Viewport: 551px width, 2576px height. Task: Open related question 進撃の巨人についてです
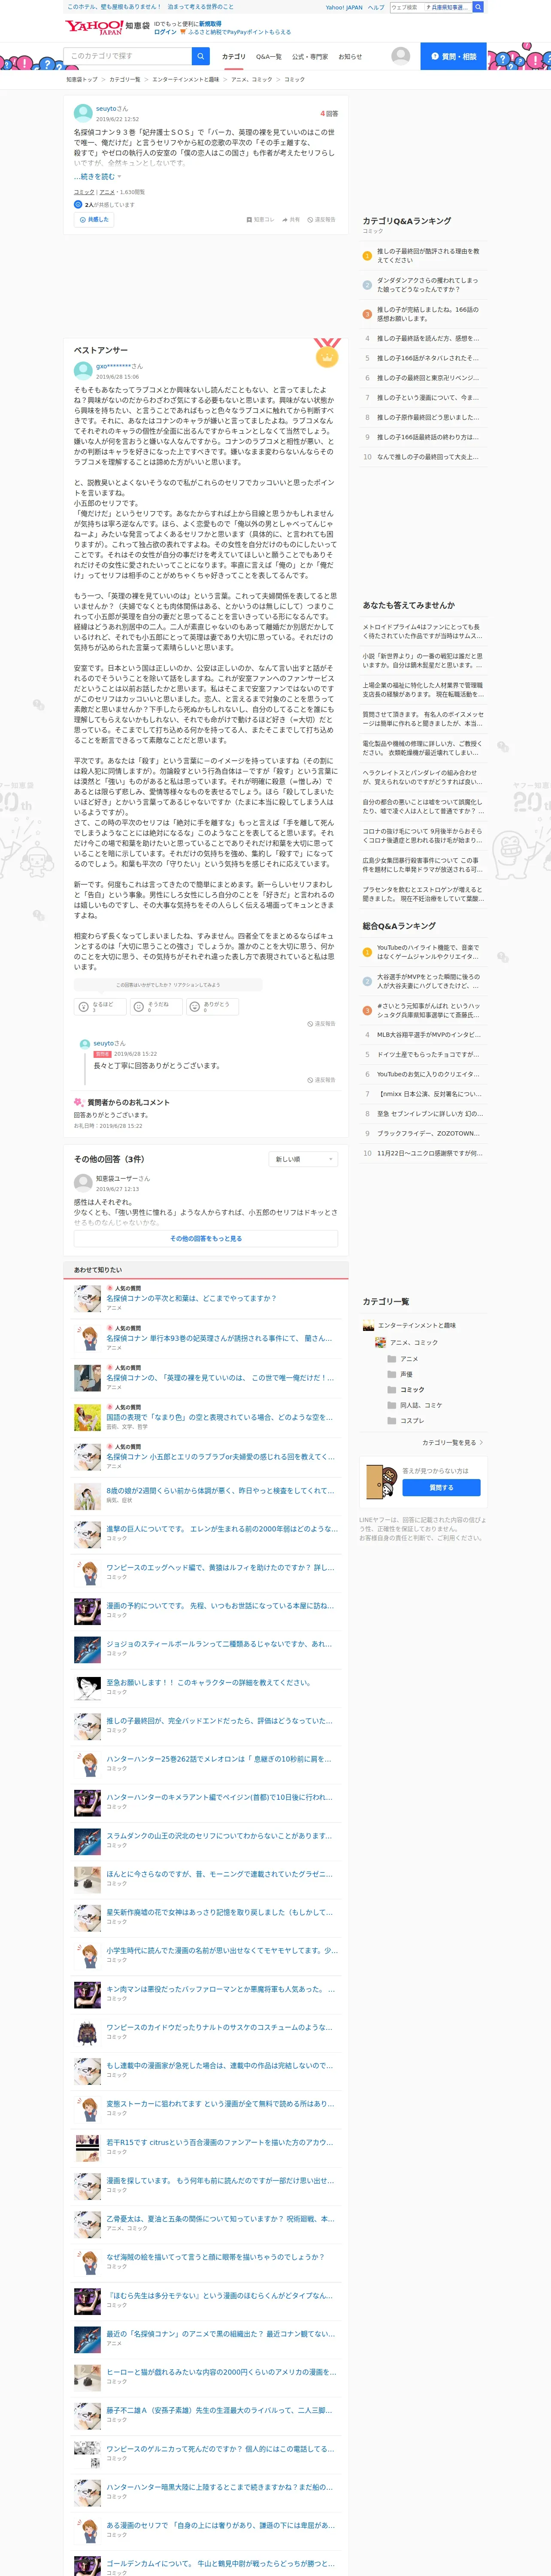(x=221, y=1528)
